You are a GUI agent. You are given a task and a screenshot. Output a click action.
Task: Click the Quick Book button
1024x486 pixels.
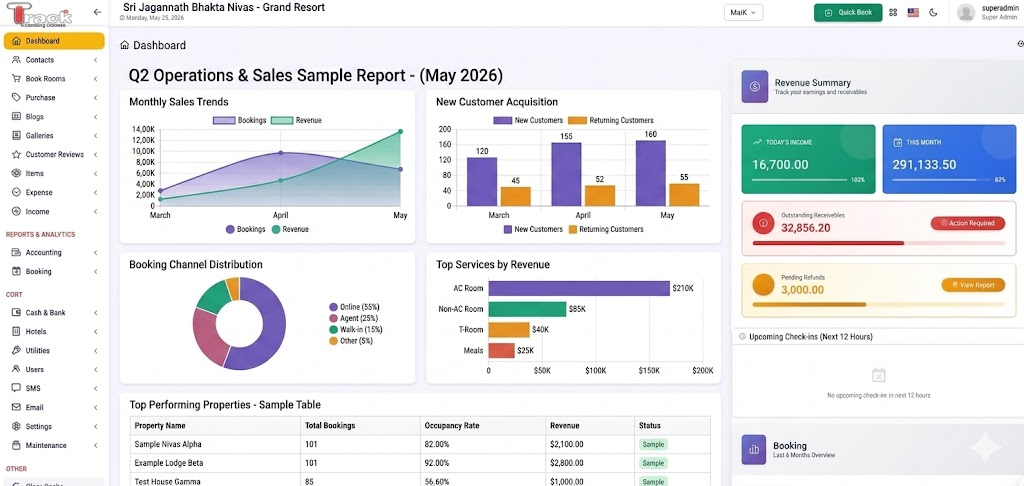pos(848,12)
